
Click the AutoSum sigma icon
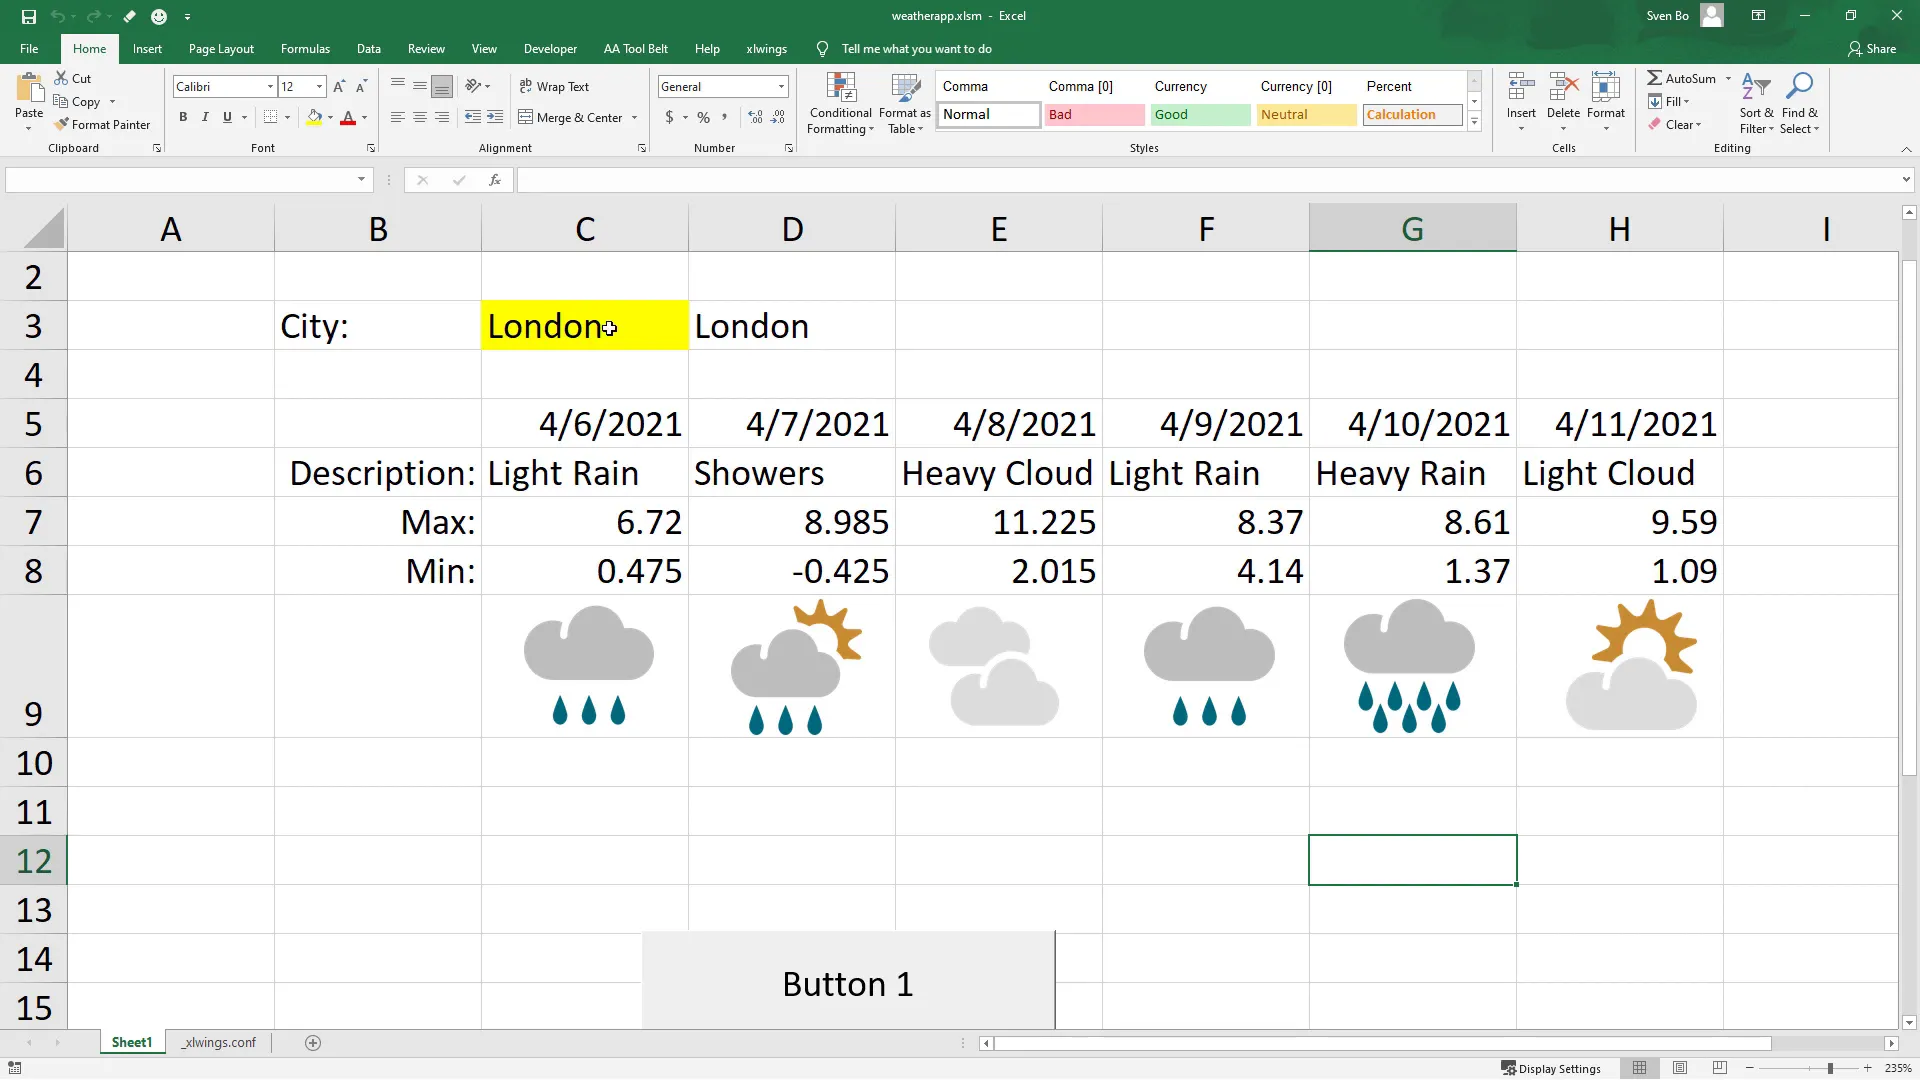point(1655,78)
